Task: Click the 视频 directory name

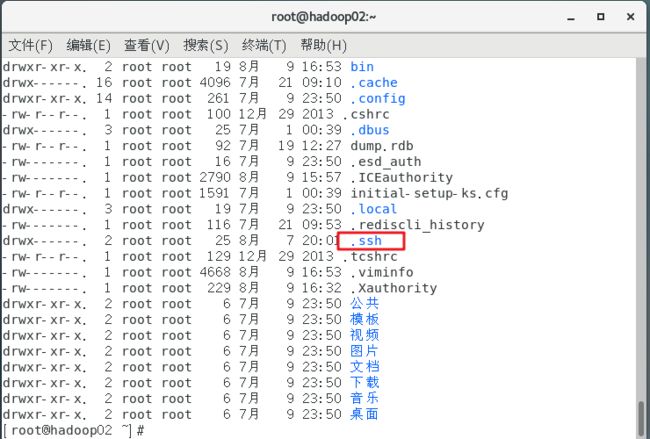Action: [x=364, y=335]
